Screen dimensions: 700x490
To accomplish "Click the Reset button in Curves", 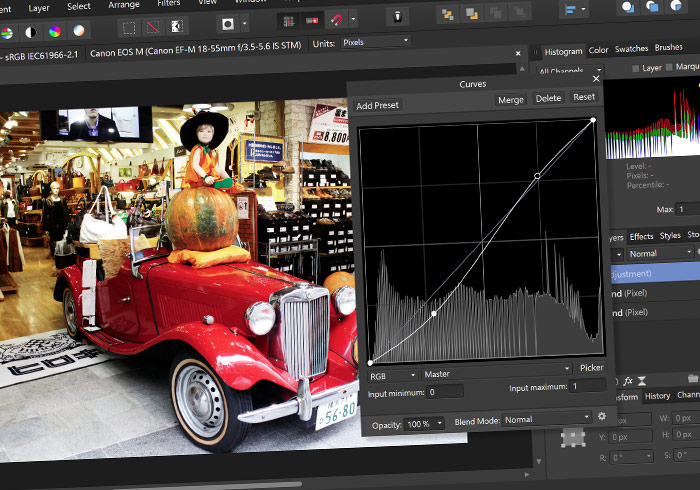I will pos(584,97).
